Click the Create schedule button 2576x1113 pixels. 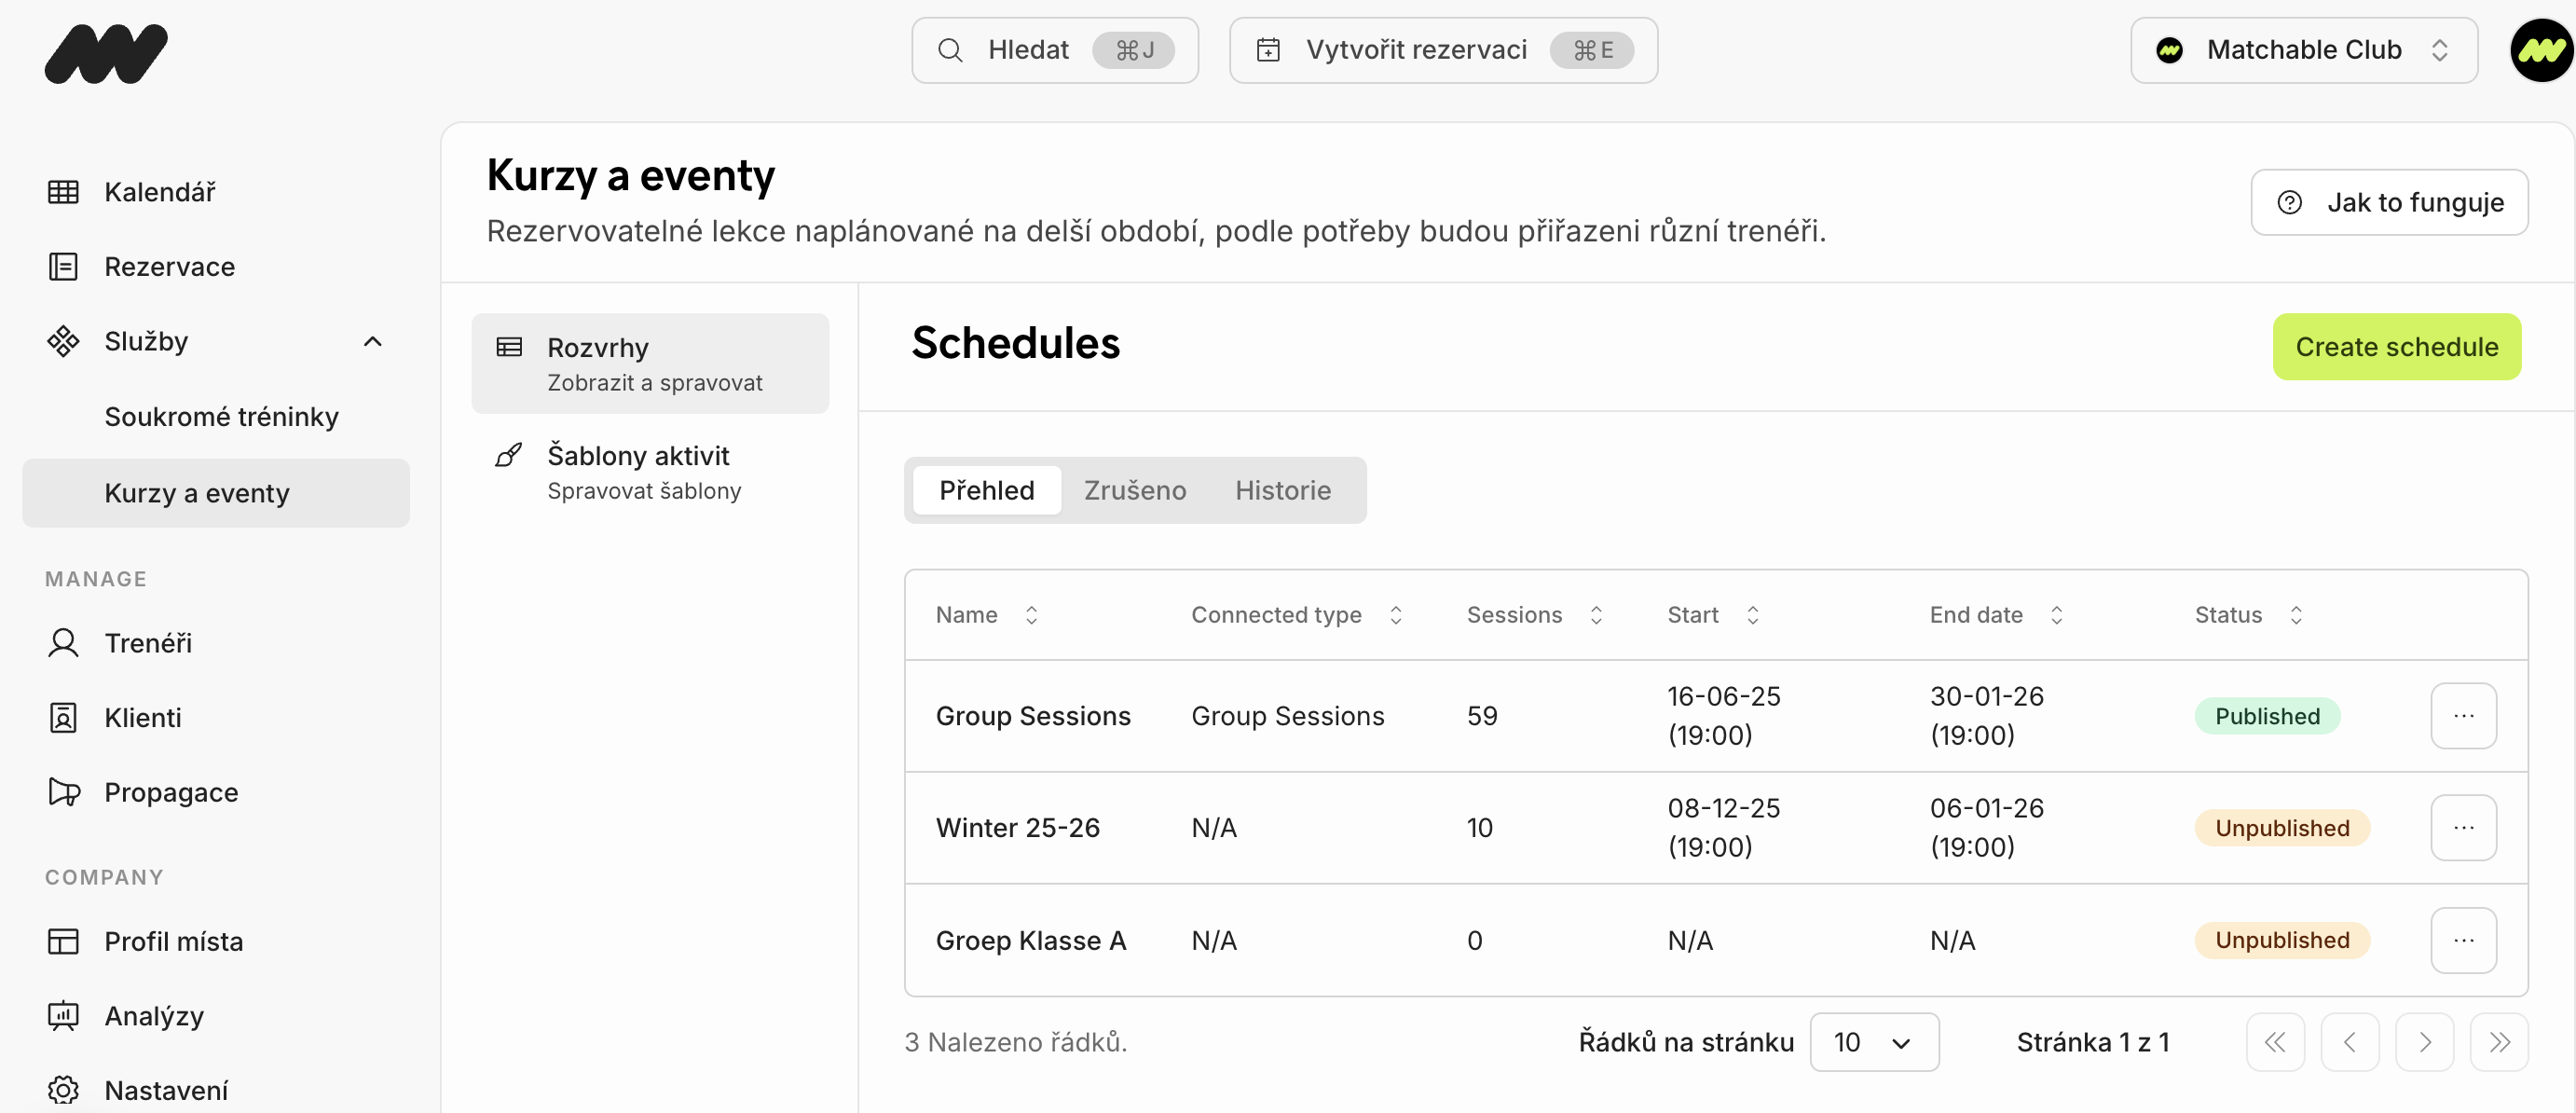click(x=2396, y=347)
